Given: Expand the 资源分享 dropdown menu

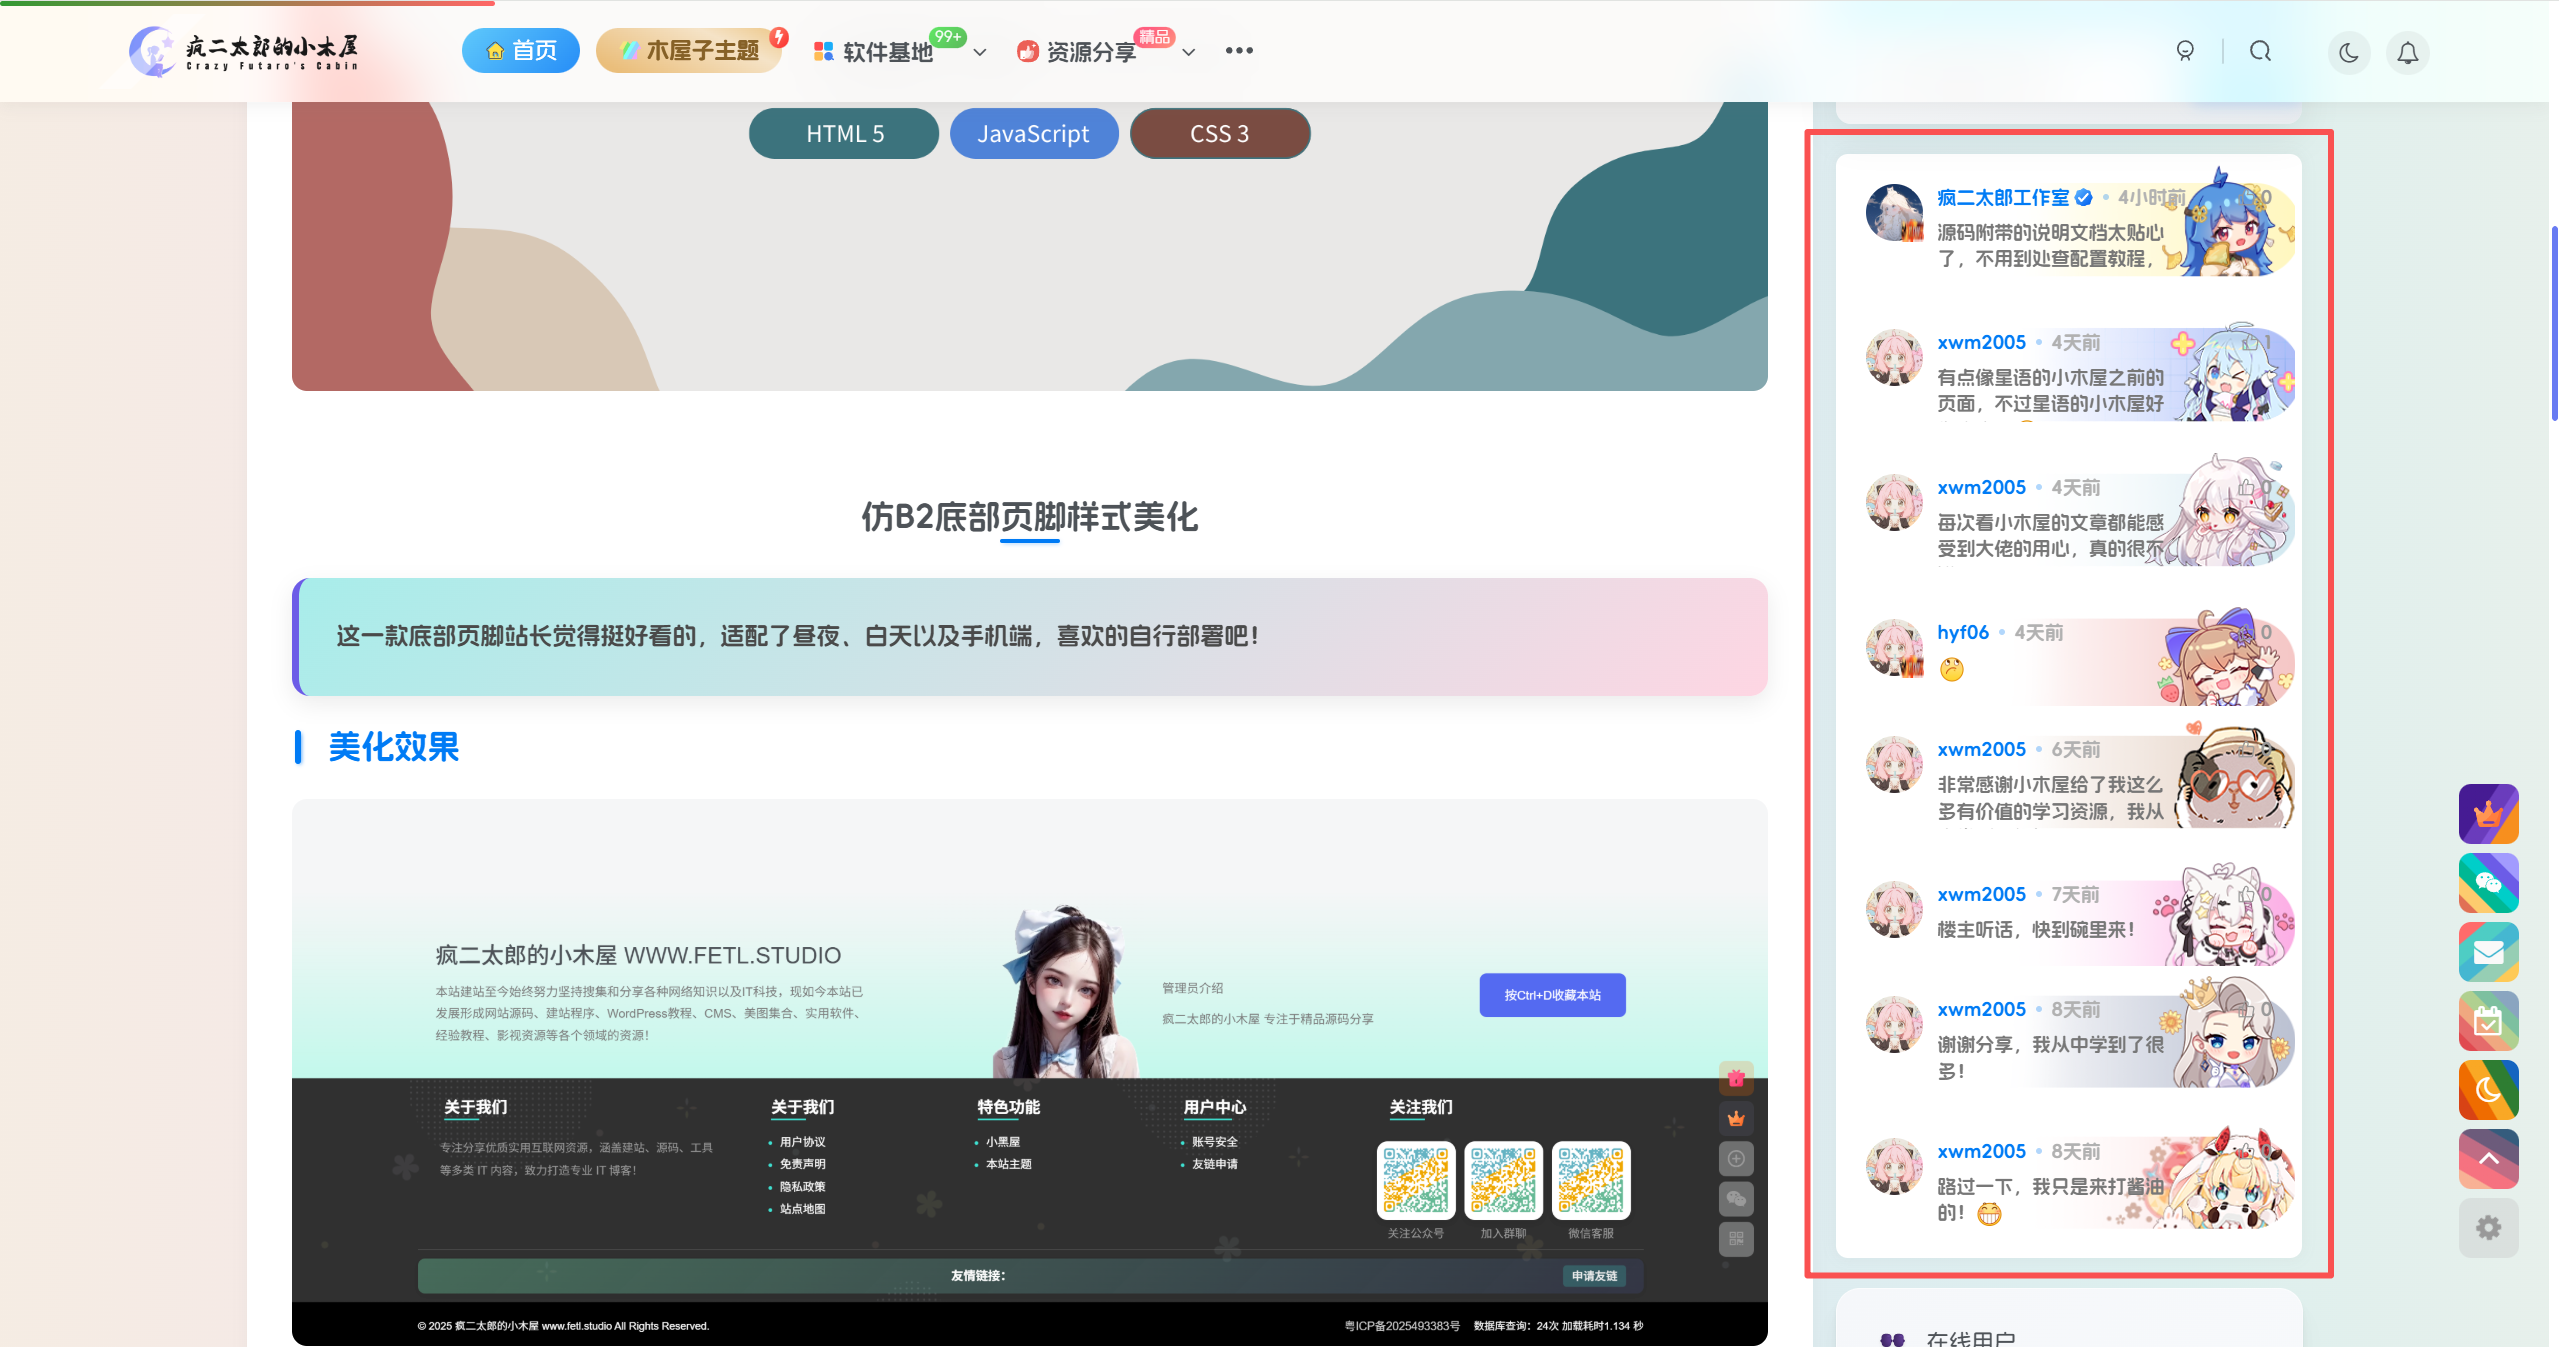Looking at the screenshot, I should 1187,52.
